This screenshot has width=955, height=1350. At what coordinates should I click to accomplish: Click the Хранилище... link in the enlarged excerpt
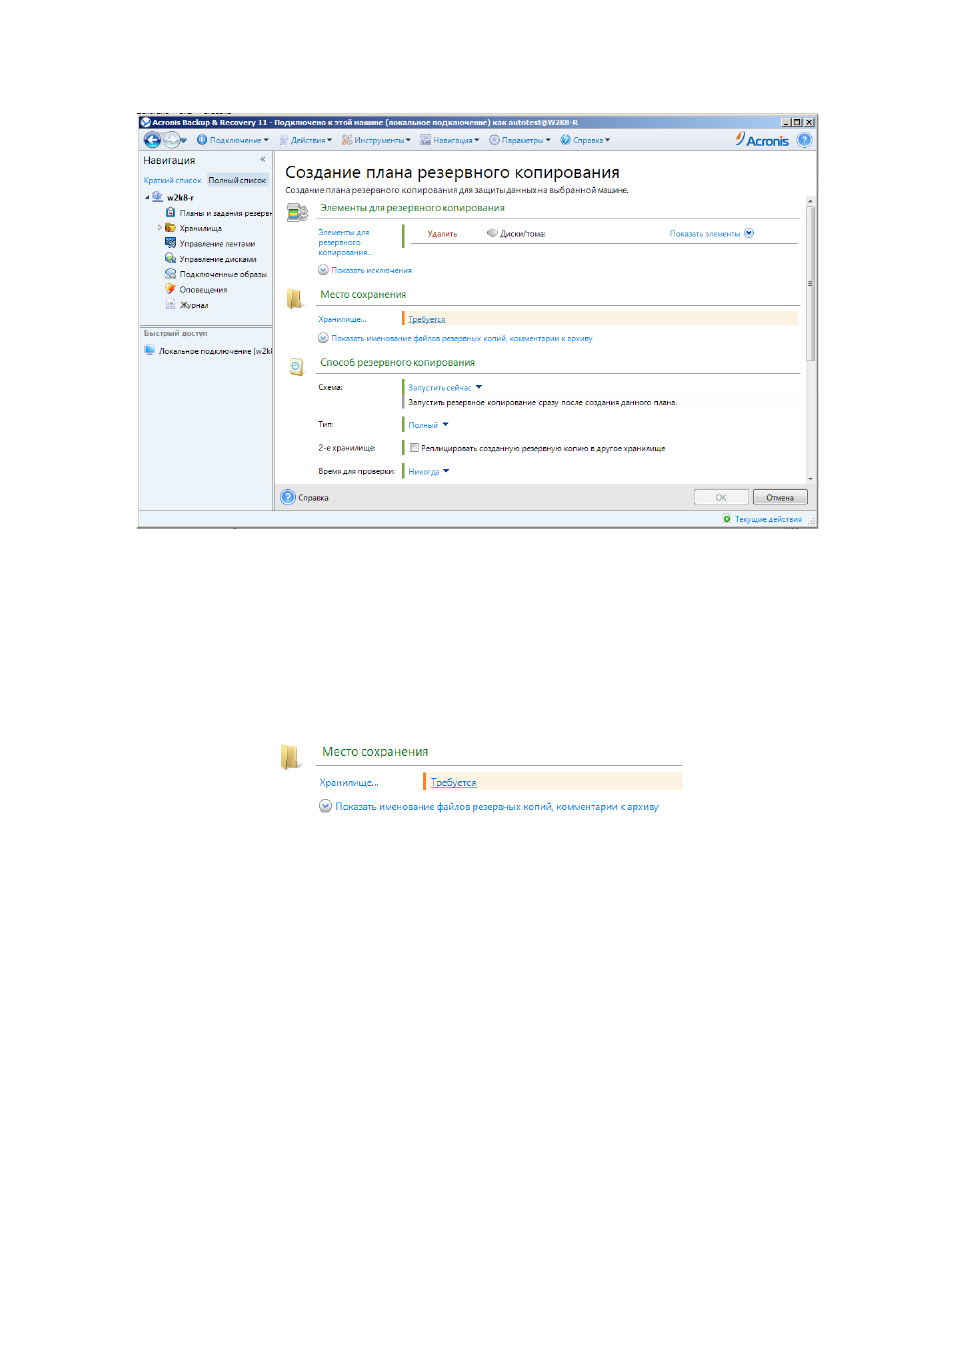349,782
